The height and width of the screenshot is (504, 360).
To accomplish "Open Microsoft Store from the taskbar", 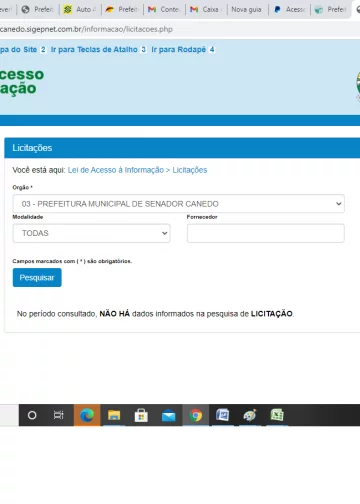I will click(141, 415).
